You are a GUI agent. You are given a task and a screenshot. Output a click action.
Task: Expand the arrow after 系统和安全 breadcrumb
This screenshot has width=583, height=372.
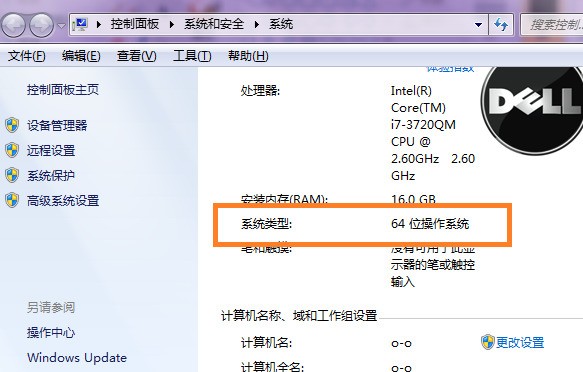(x=257, y=25)
